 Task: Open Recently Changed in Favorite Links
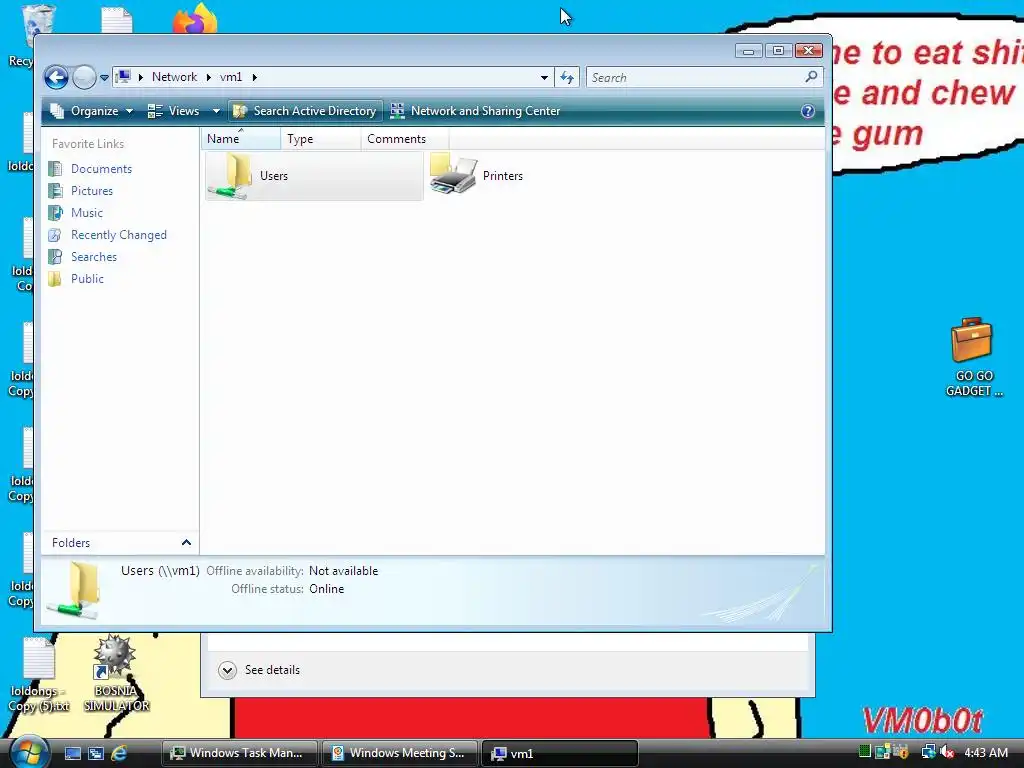(x=118, y=235)
